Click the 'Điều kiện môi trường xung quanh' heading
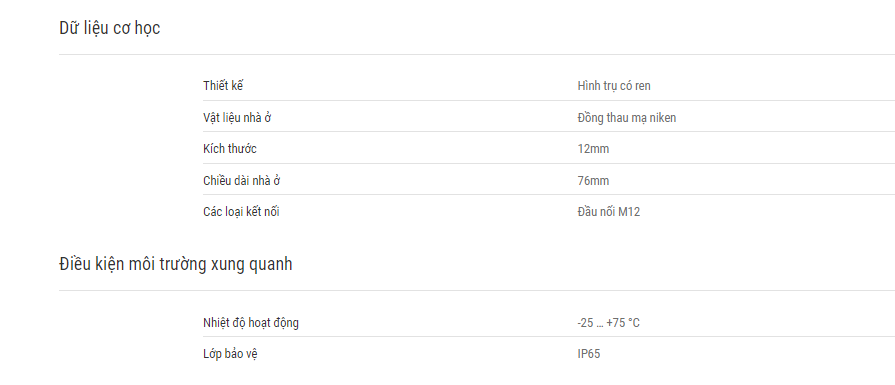Image resolution: width=895 pixels, height=385 pixels. click(176, 264)
